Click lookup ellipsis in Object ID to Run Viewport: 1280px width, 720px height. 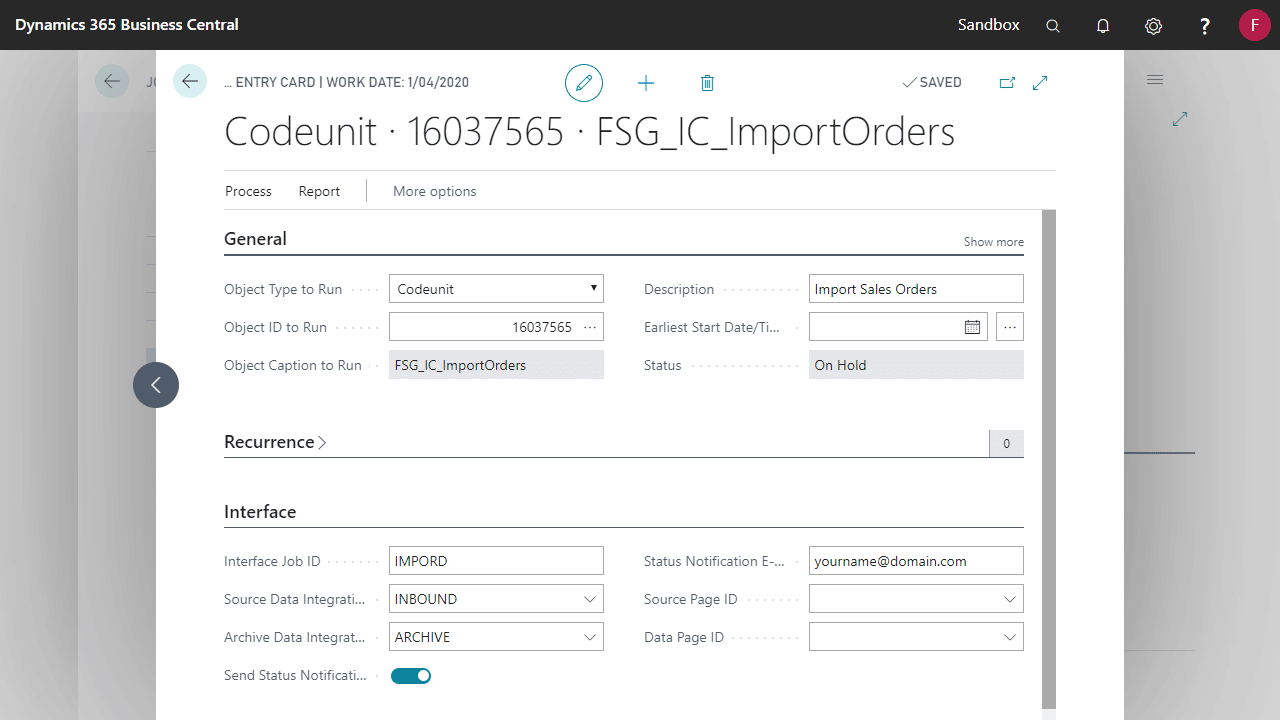click(590, 327)
